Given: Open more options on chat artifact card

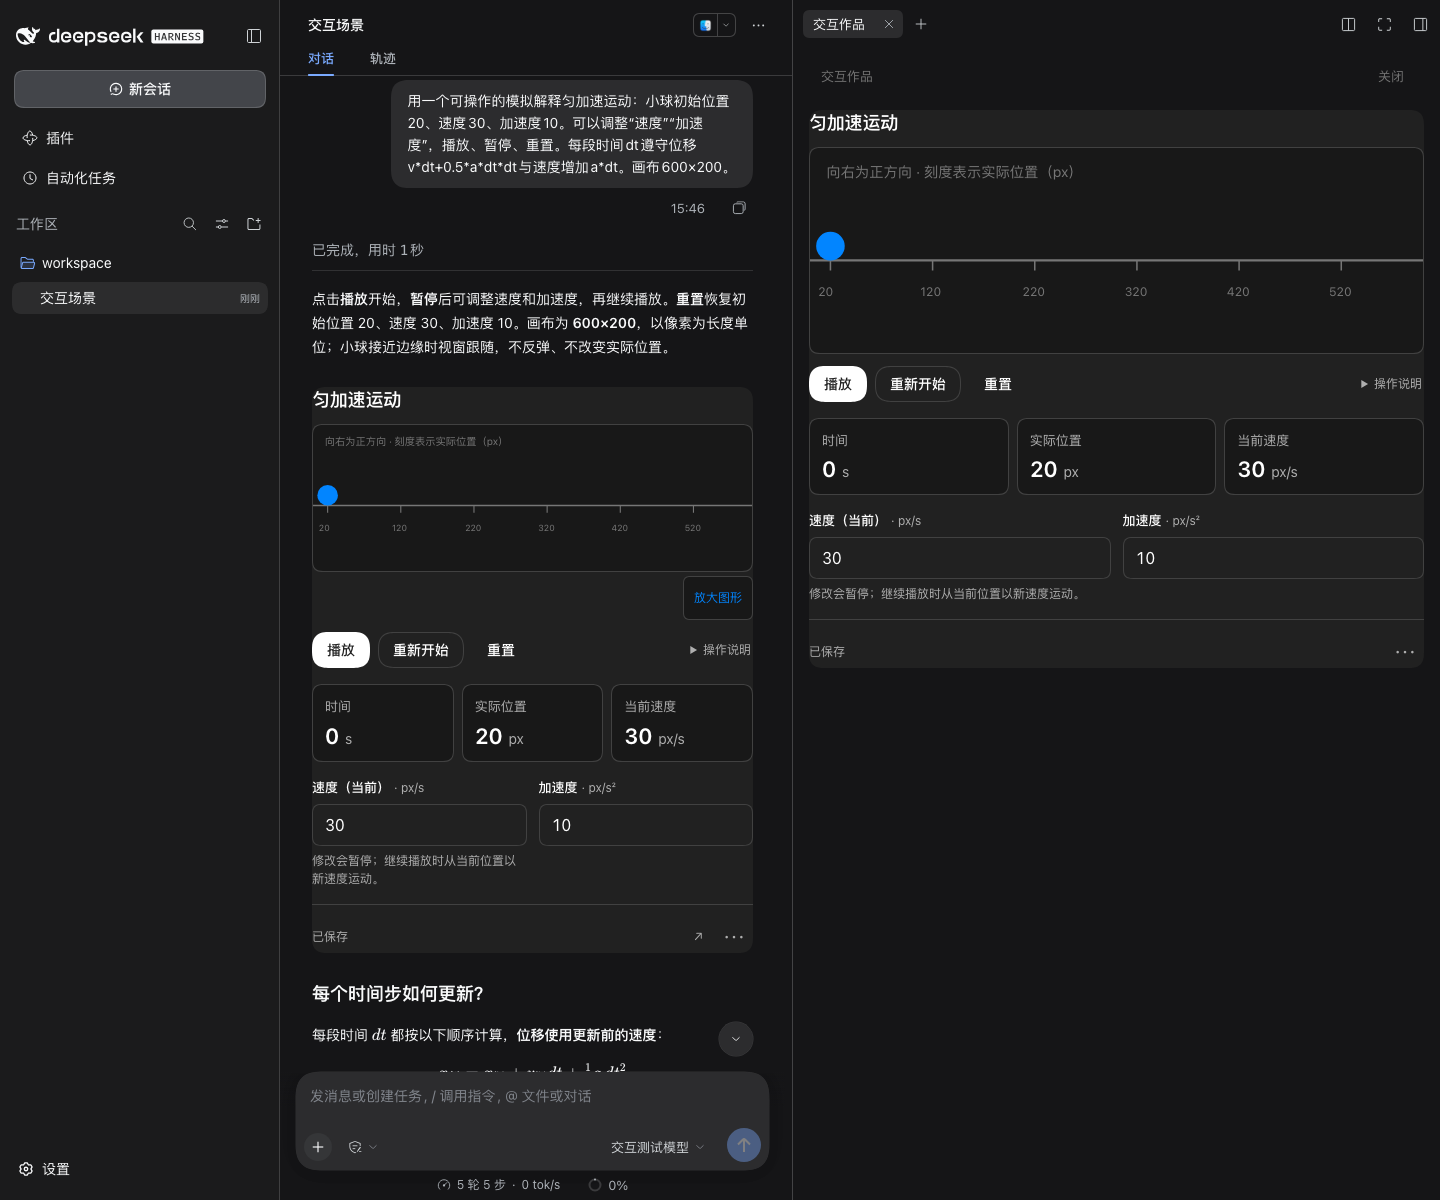Looking at the screenshot, I should pyautogui.click(x=734, y=937).
